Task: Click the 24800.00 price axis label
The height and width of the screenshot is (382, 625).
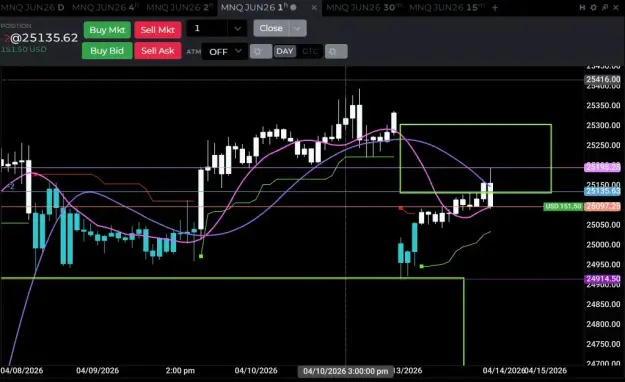Action: coord(603,324)
